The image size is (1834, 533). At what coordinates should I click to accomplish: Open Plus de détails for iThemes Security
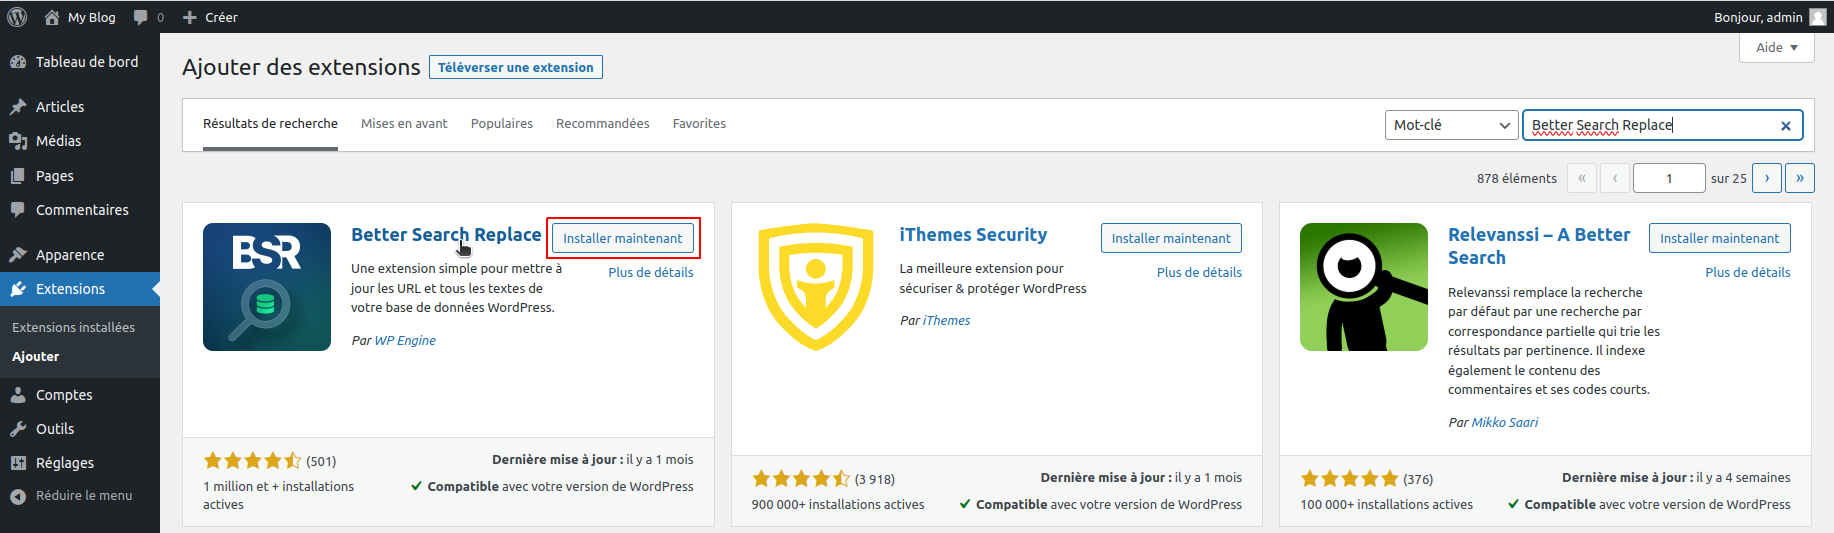[1198, 272]
